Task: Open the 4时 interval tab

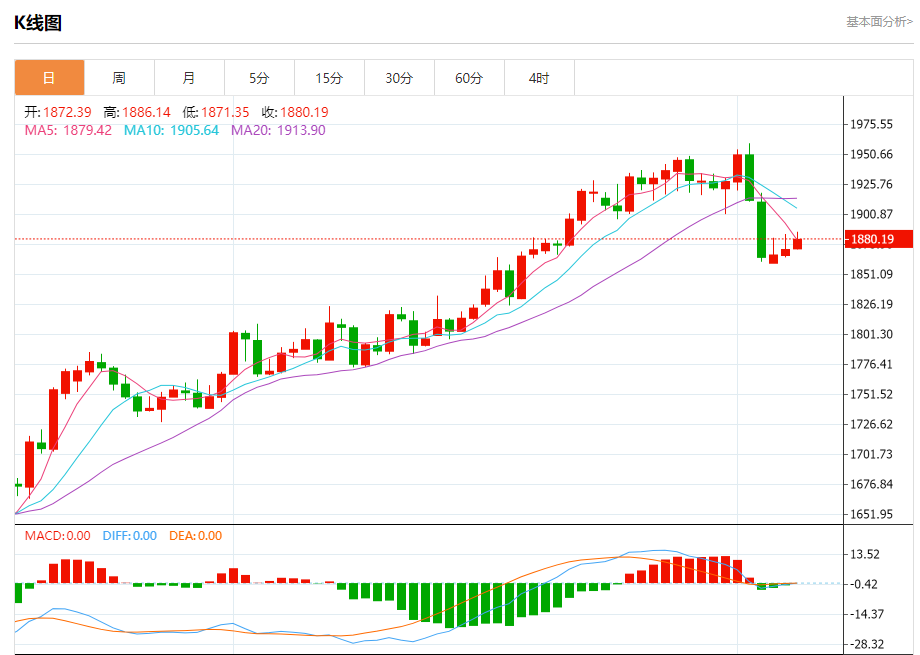Action: coord(539,77)
